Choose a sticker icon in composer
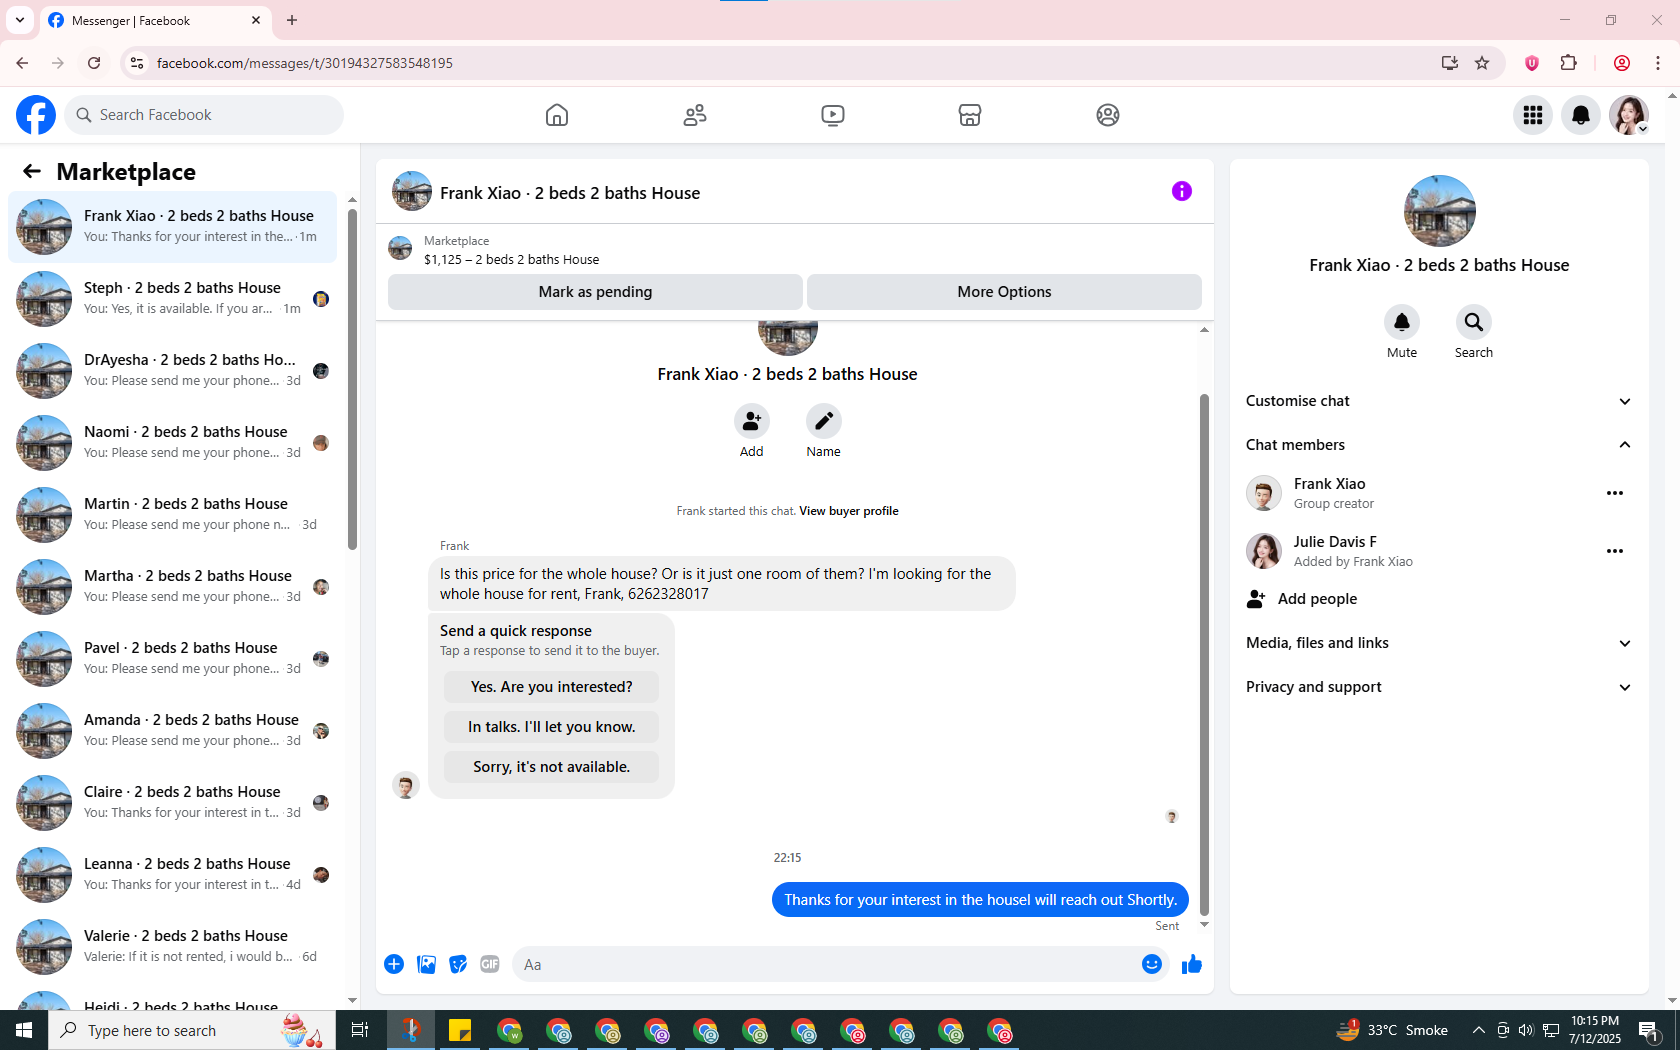 pyautogui.click(x=458, y=964)
